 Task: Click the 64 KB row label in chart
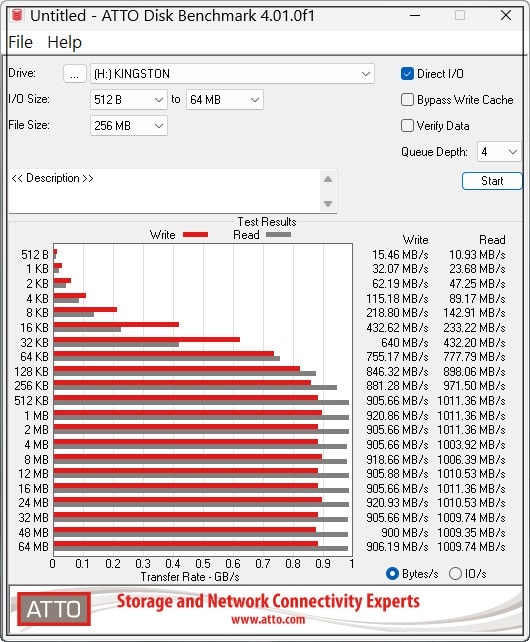[34, 357]
